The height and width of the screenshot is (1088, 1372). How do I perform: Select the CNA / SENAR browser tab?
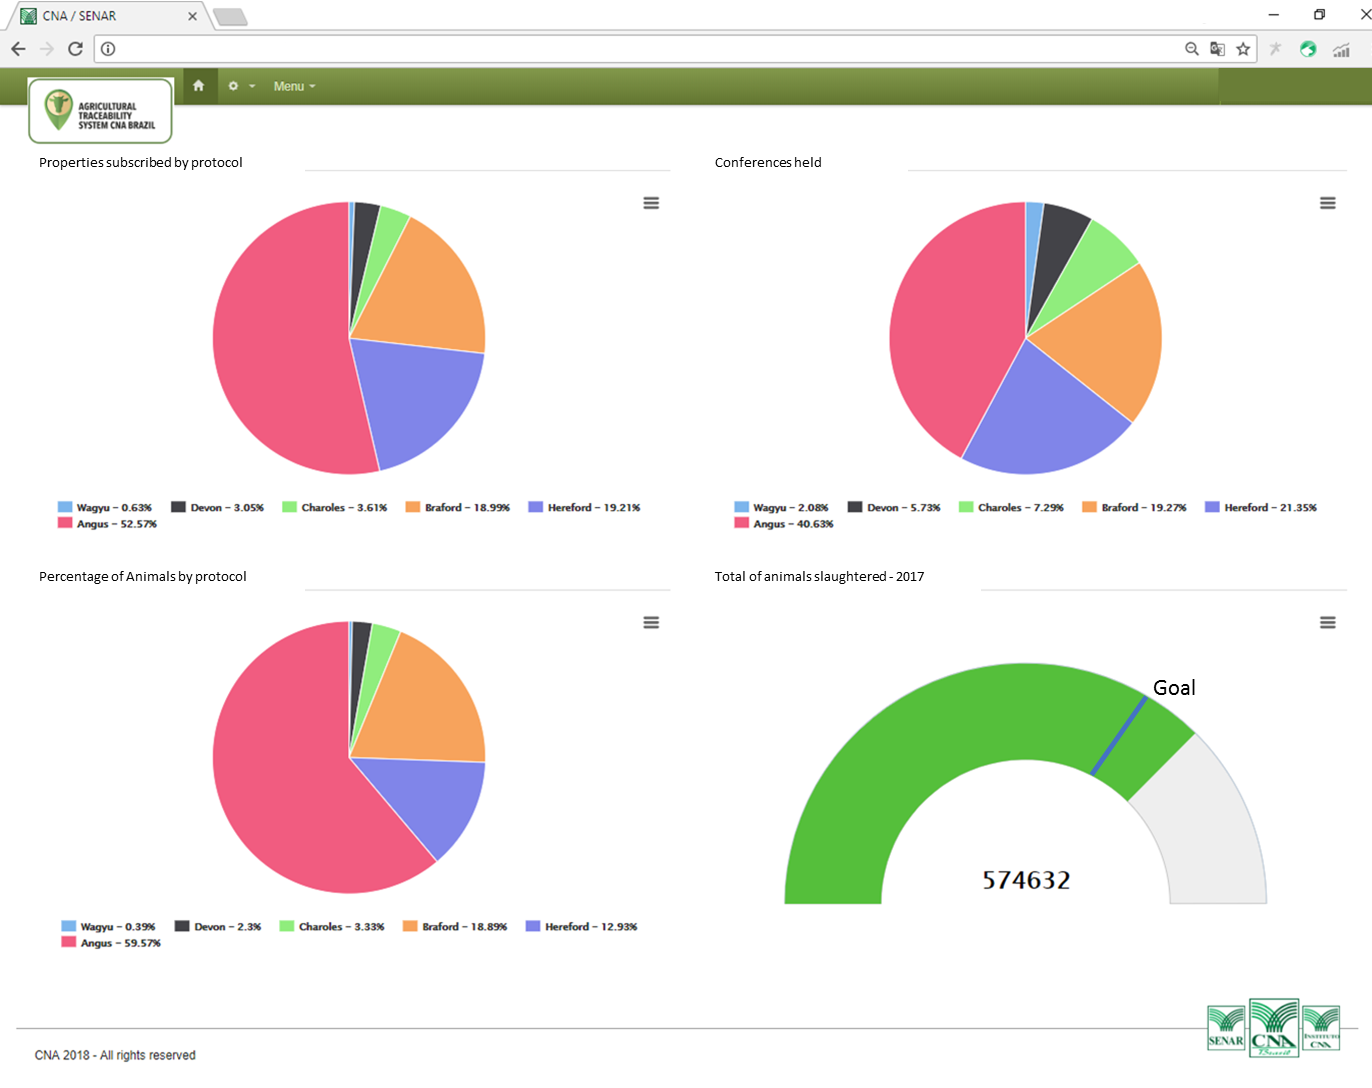click(100, 16)
